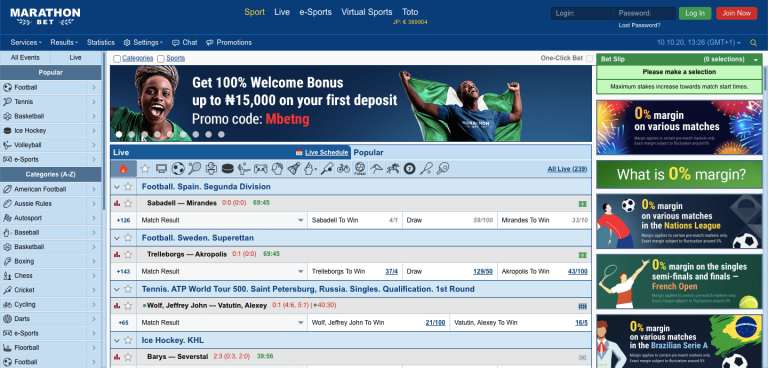Select the fire Popular filter icon
Screen dimensions: 768x368
[123, 169]
